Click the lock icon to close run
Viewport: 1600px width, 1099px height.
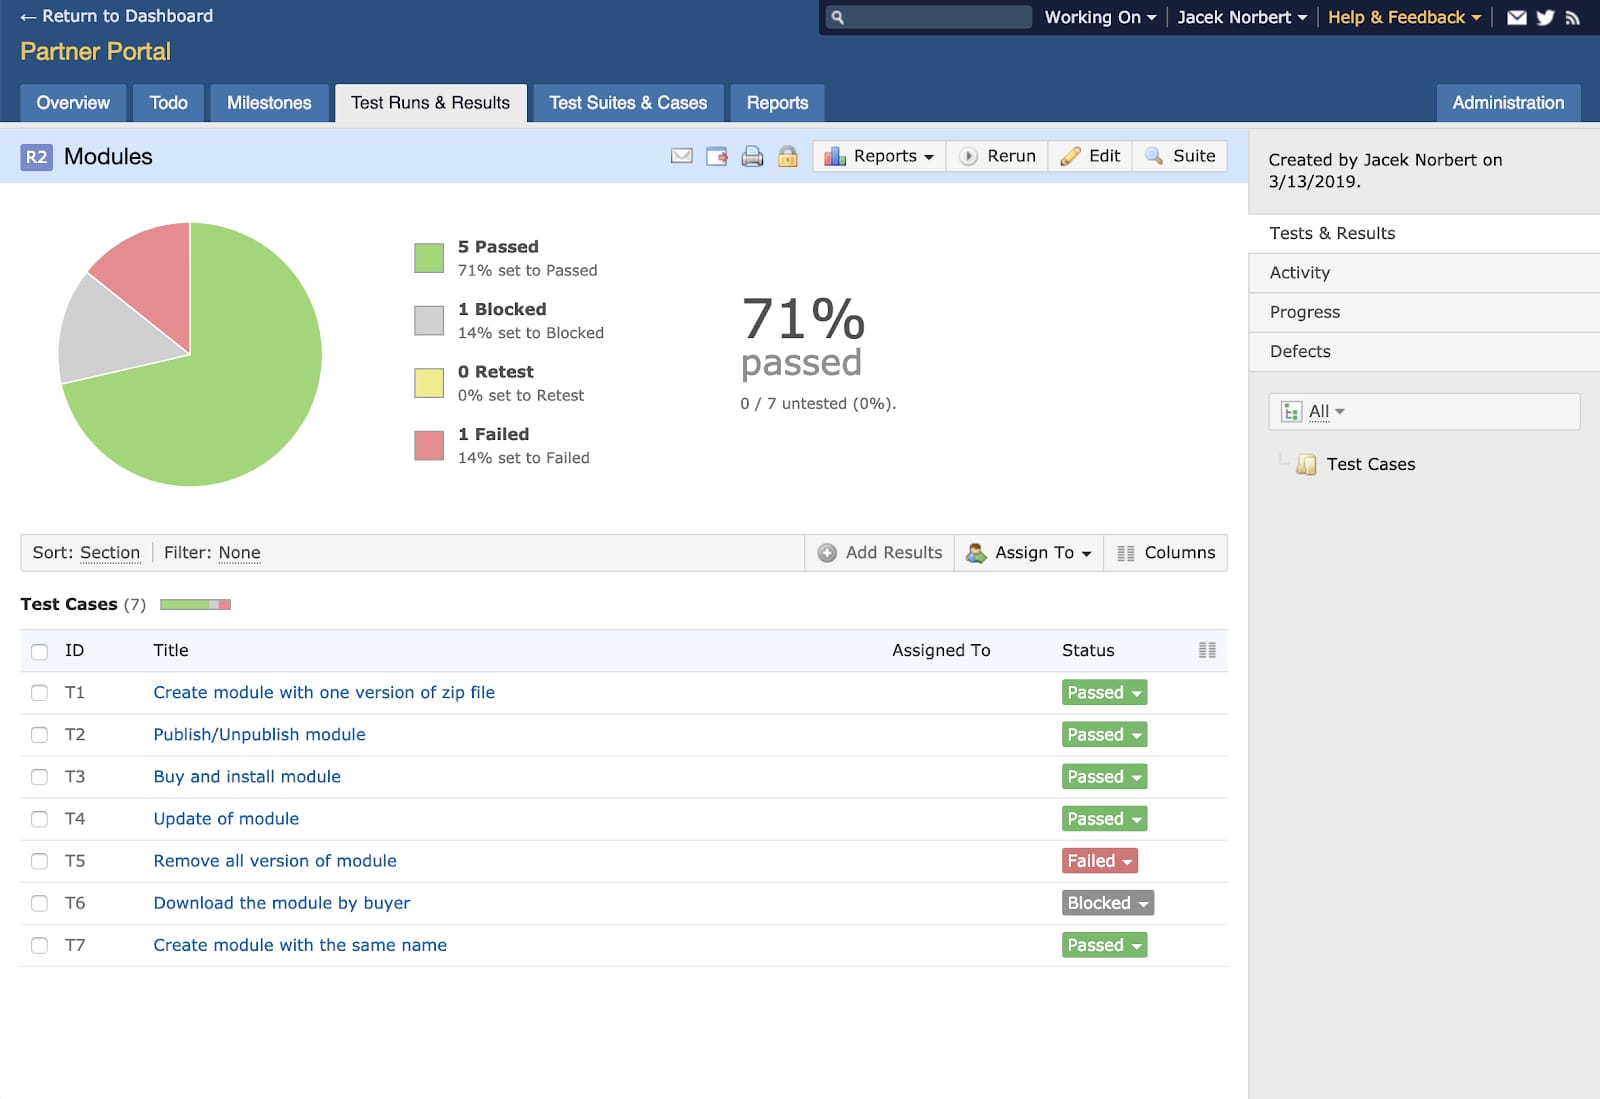point(788,156)
